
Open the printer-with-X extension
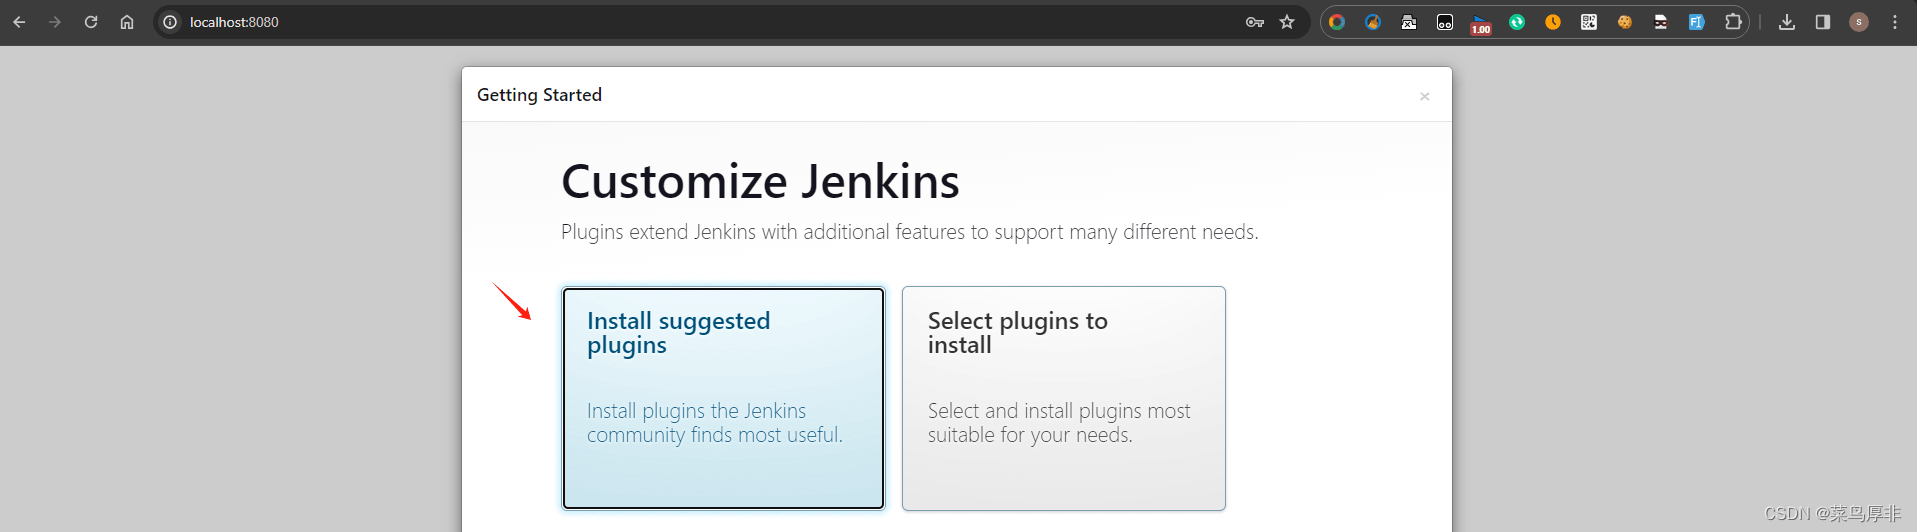[1409, 22]
